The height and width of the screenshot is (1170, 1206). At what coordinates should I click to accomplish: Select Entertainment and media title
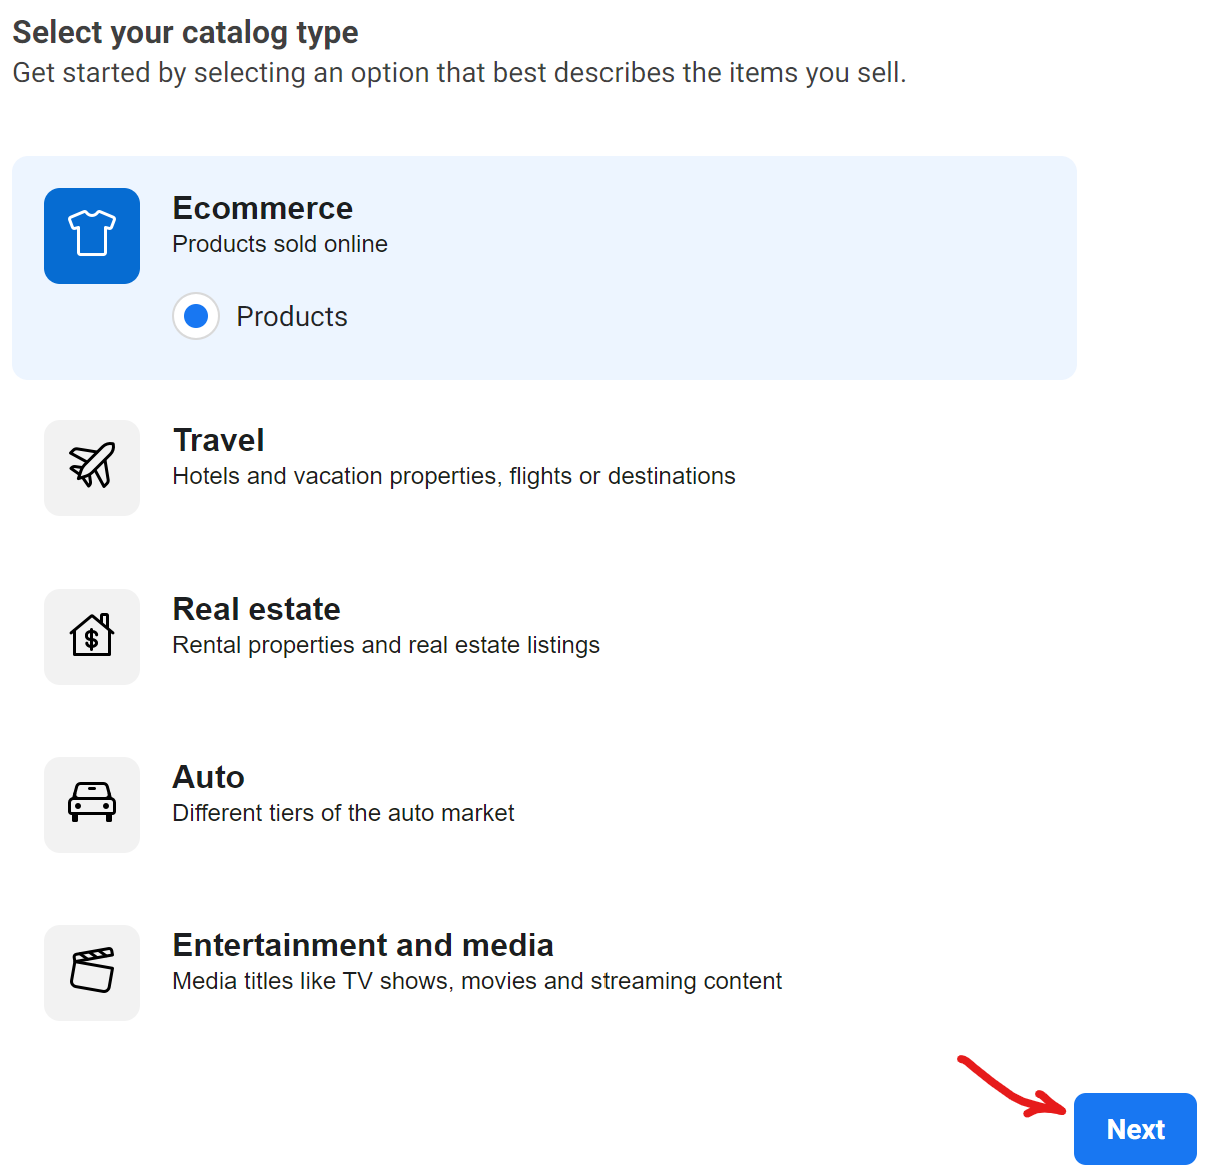(x=363, y=945)
